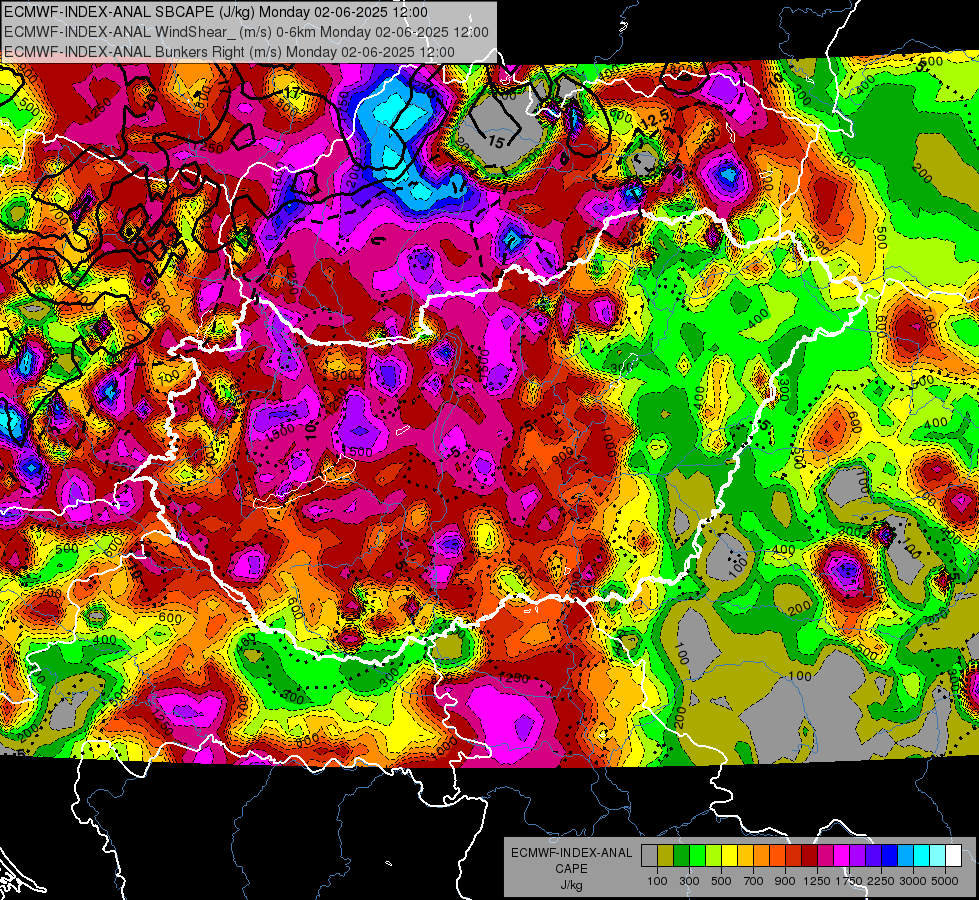Click the red-orange legend swatch

click(777, 856)
